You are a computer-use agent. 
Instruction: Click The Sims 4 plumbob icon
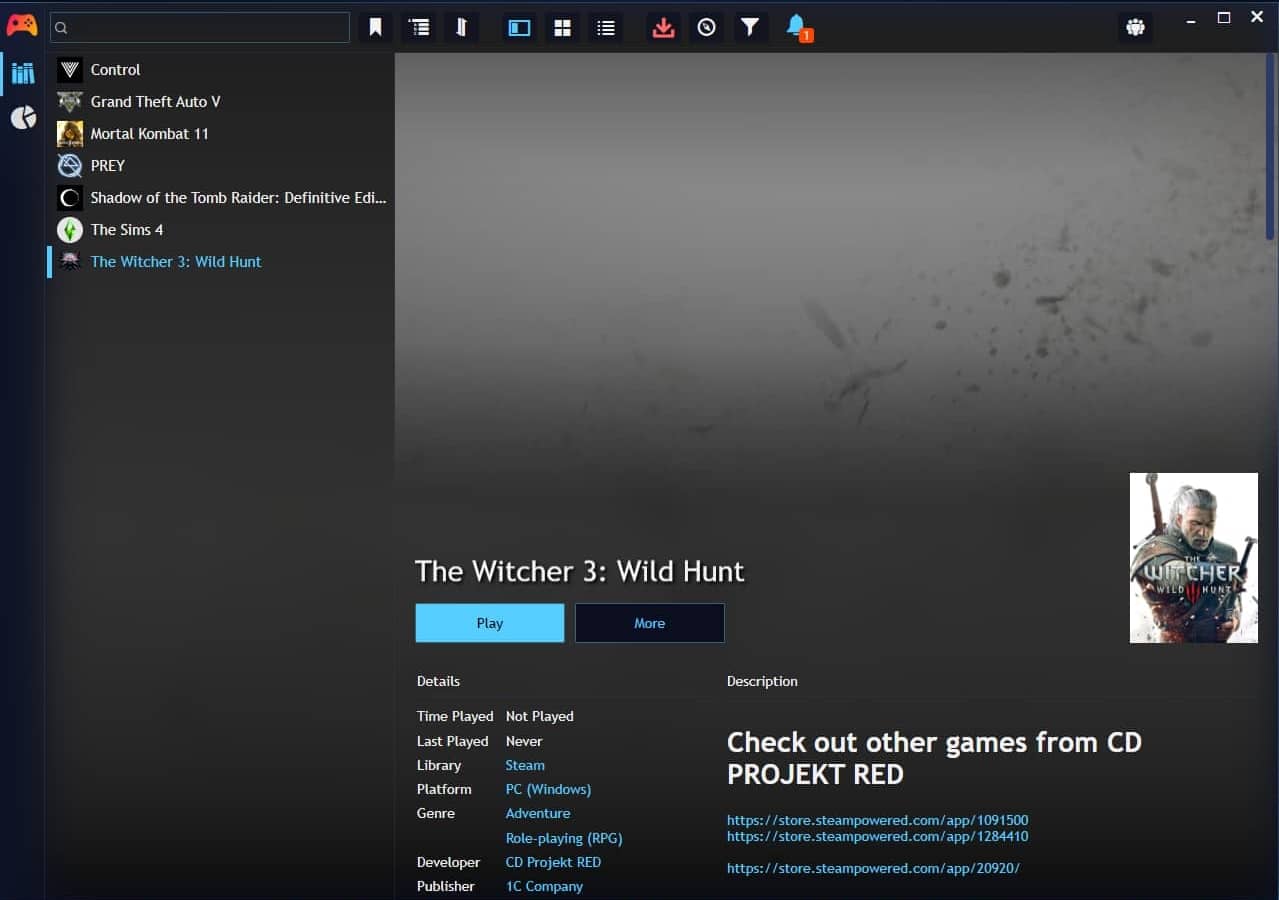tap(70, 230)
